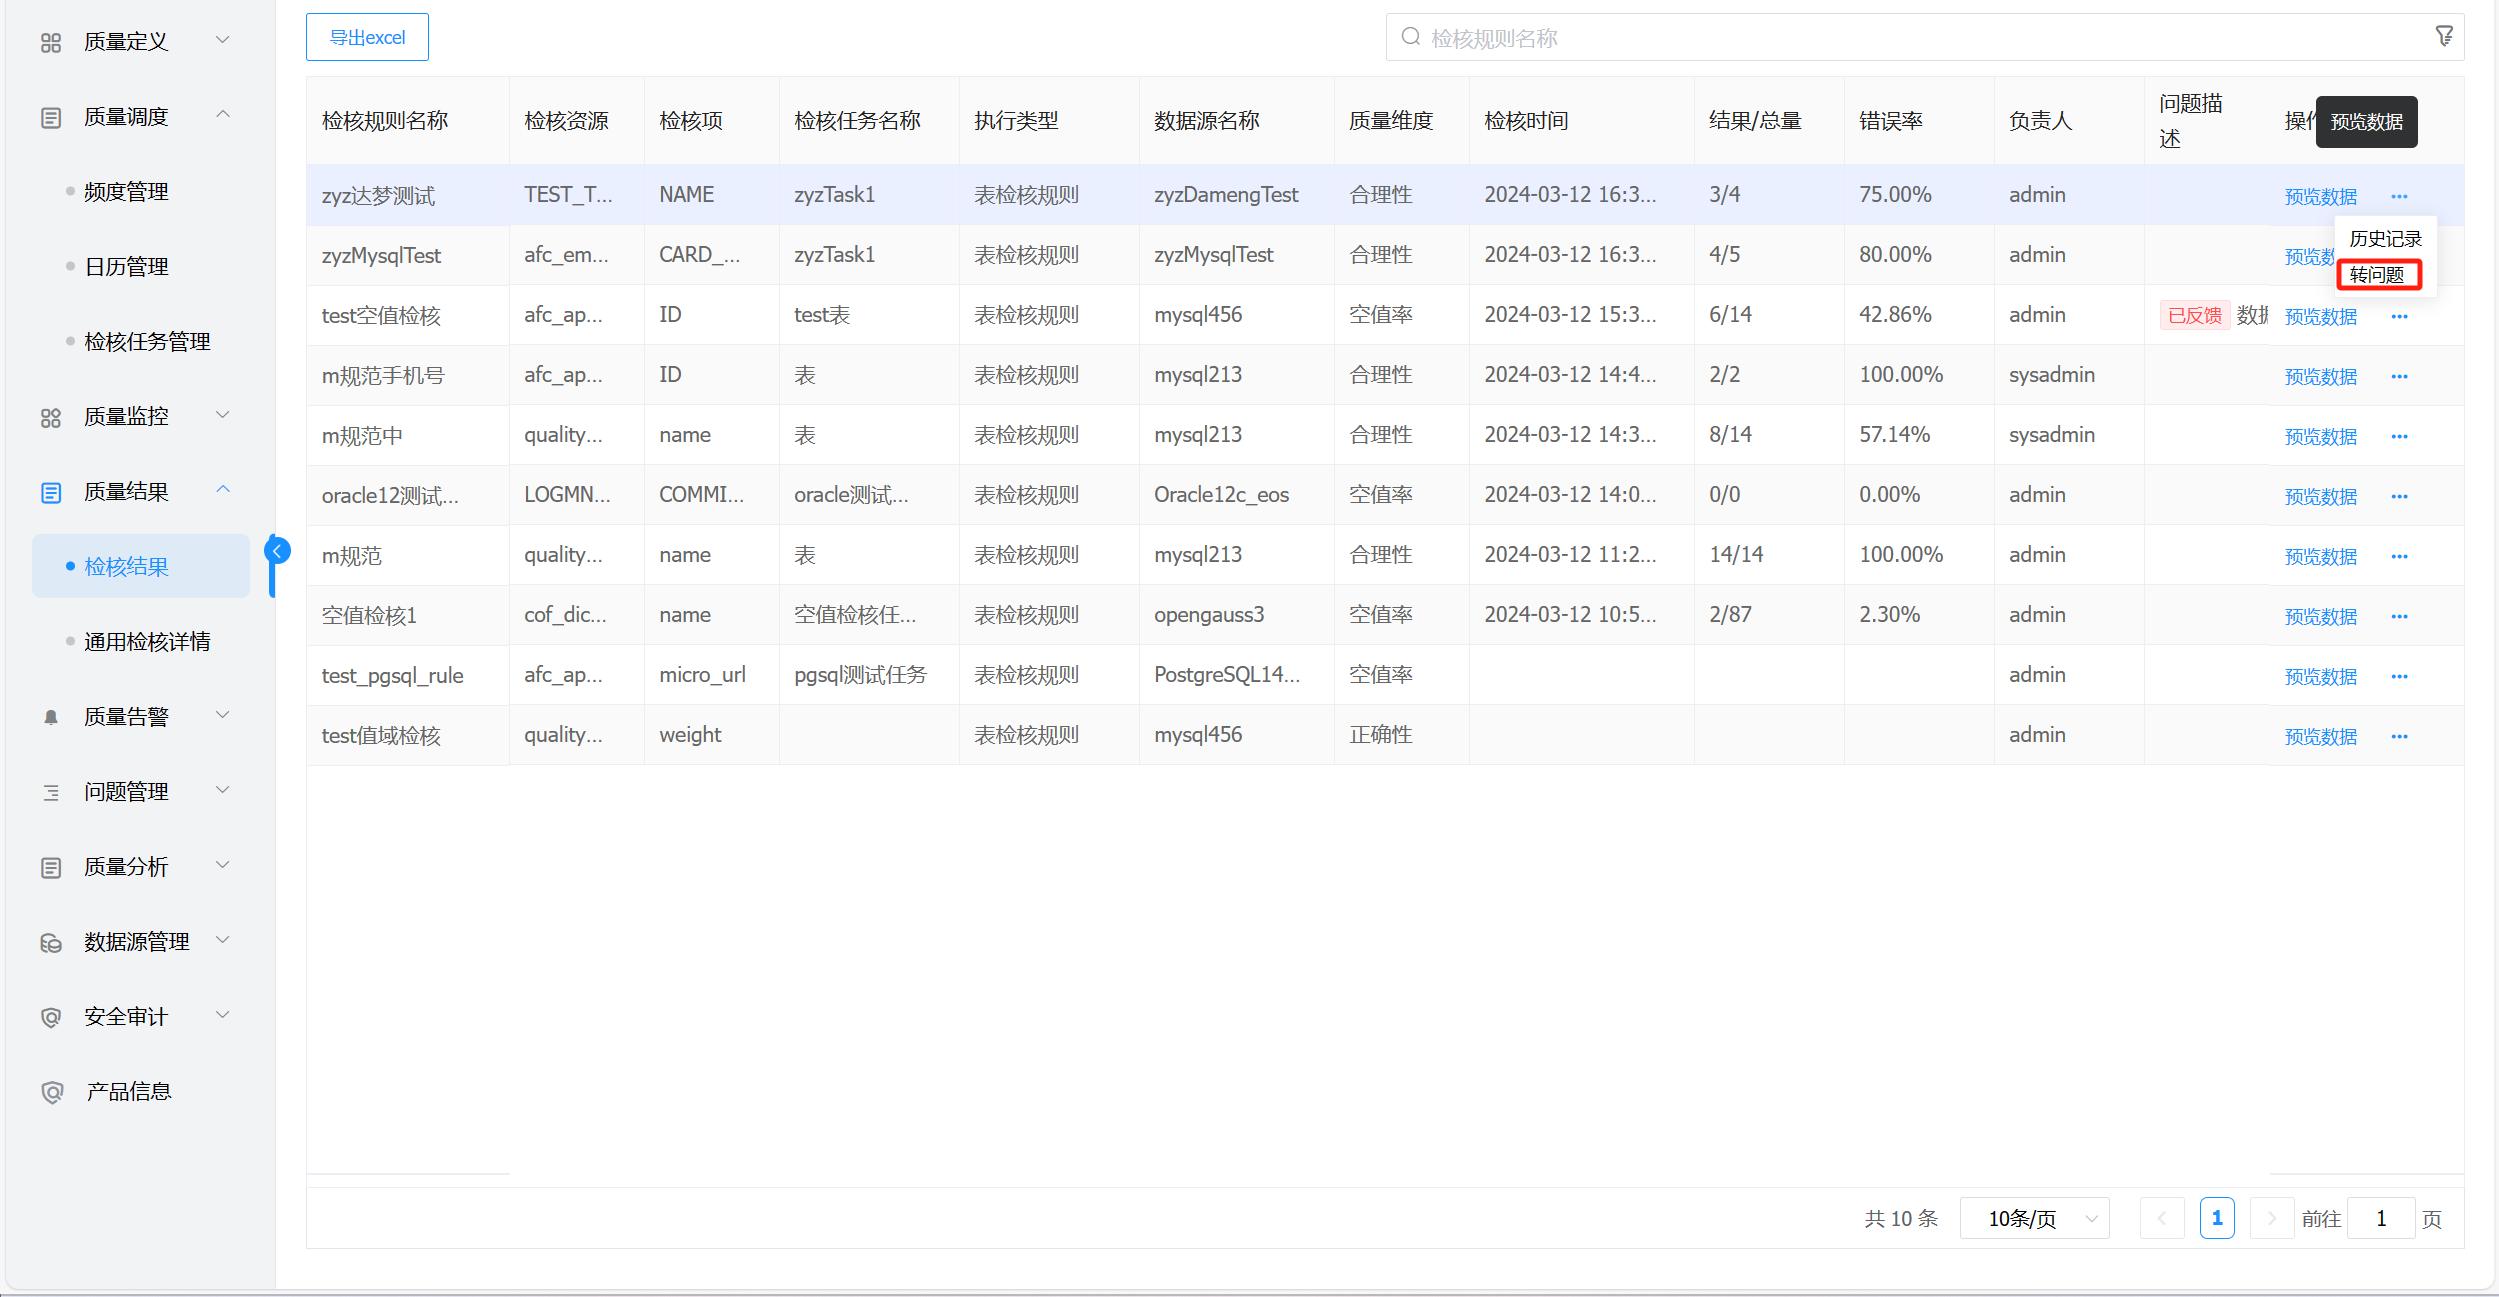Click the 质量告警 bell icon
Viewport: 2499px width, 1297px height.
51,717
